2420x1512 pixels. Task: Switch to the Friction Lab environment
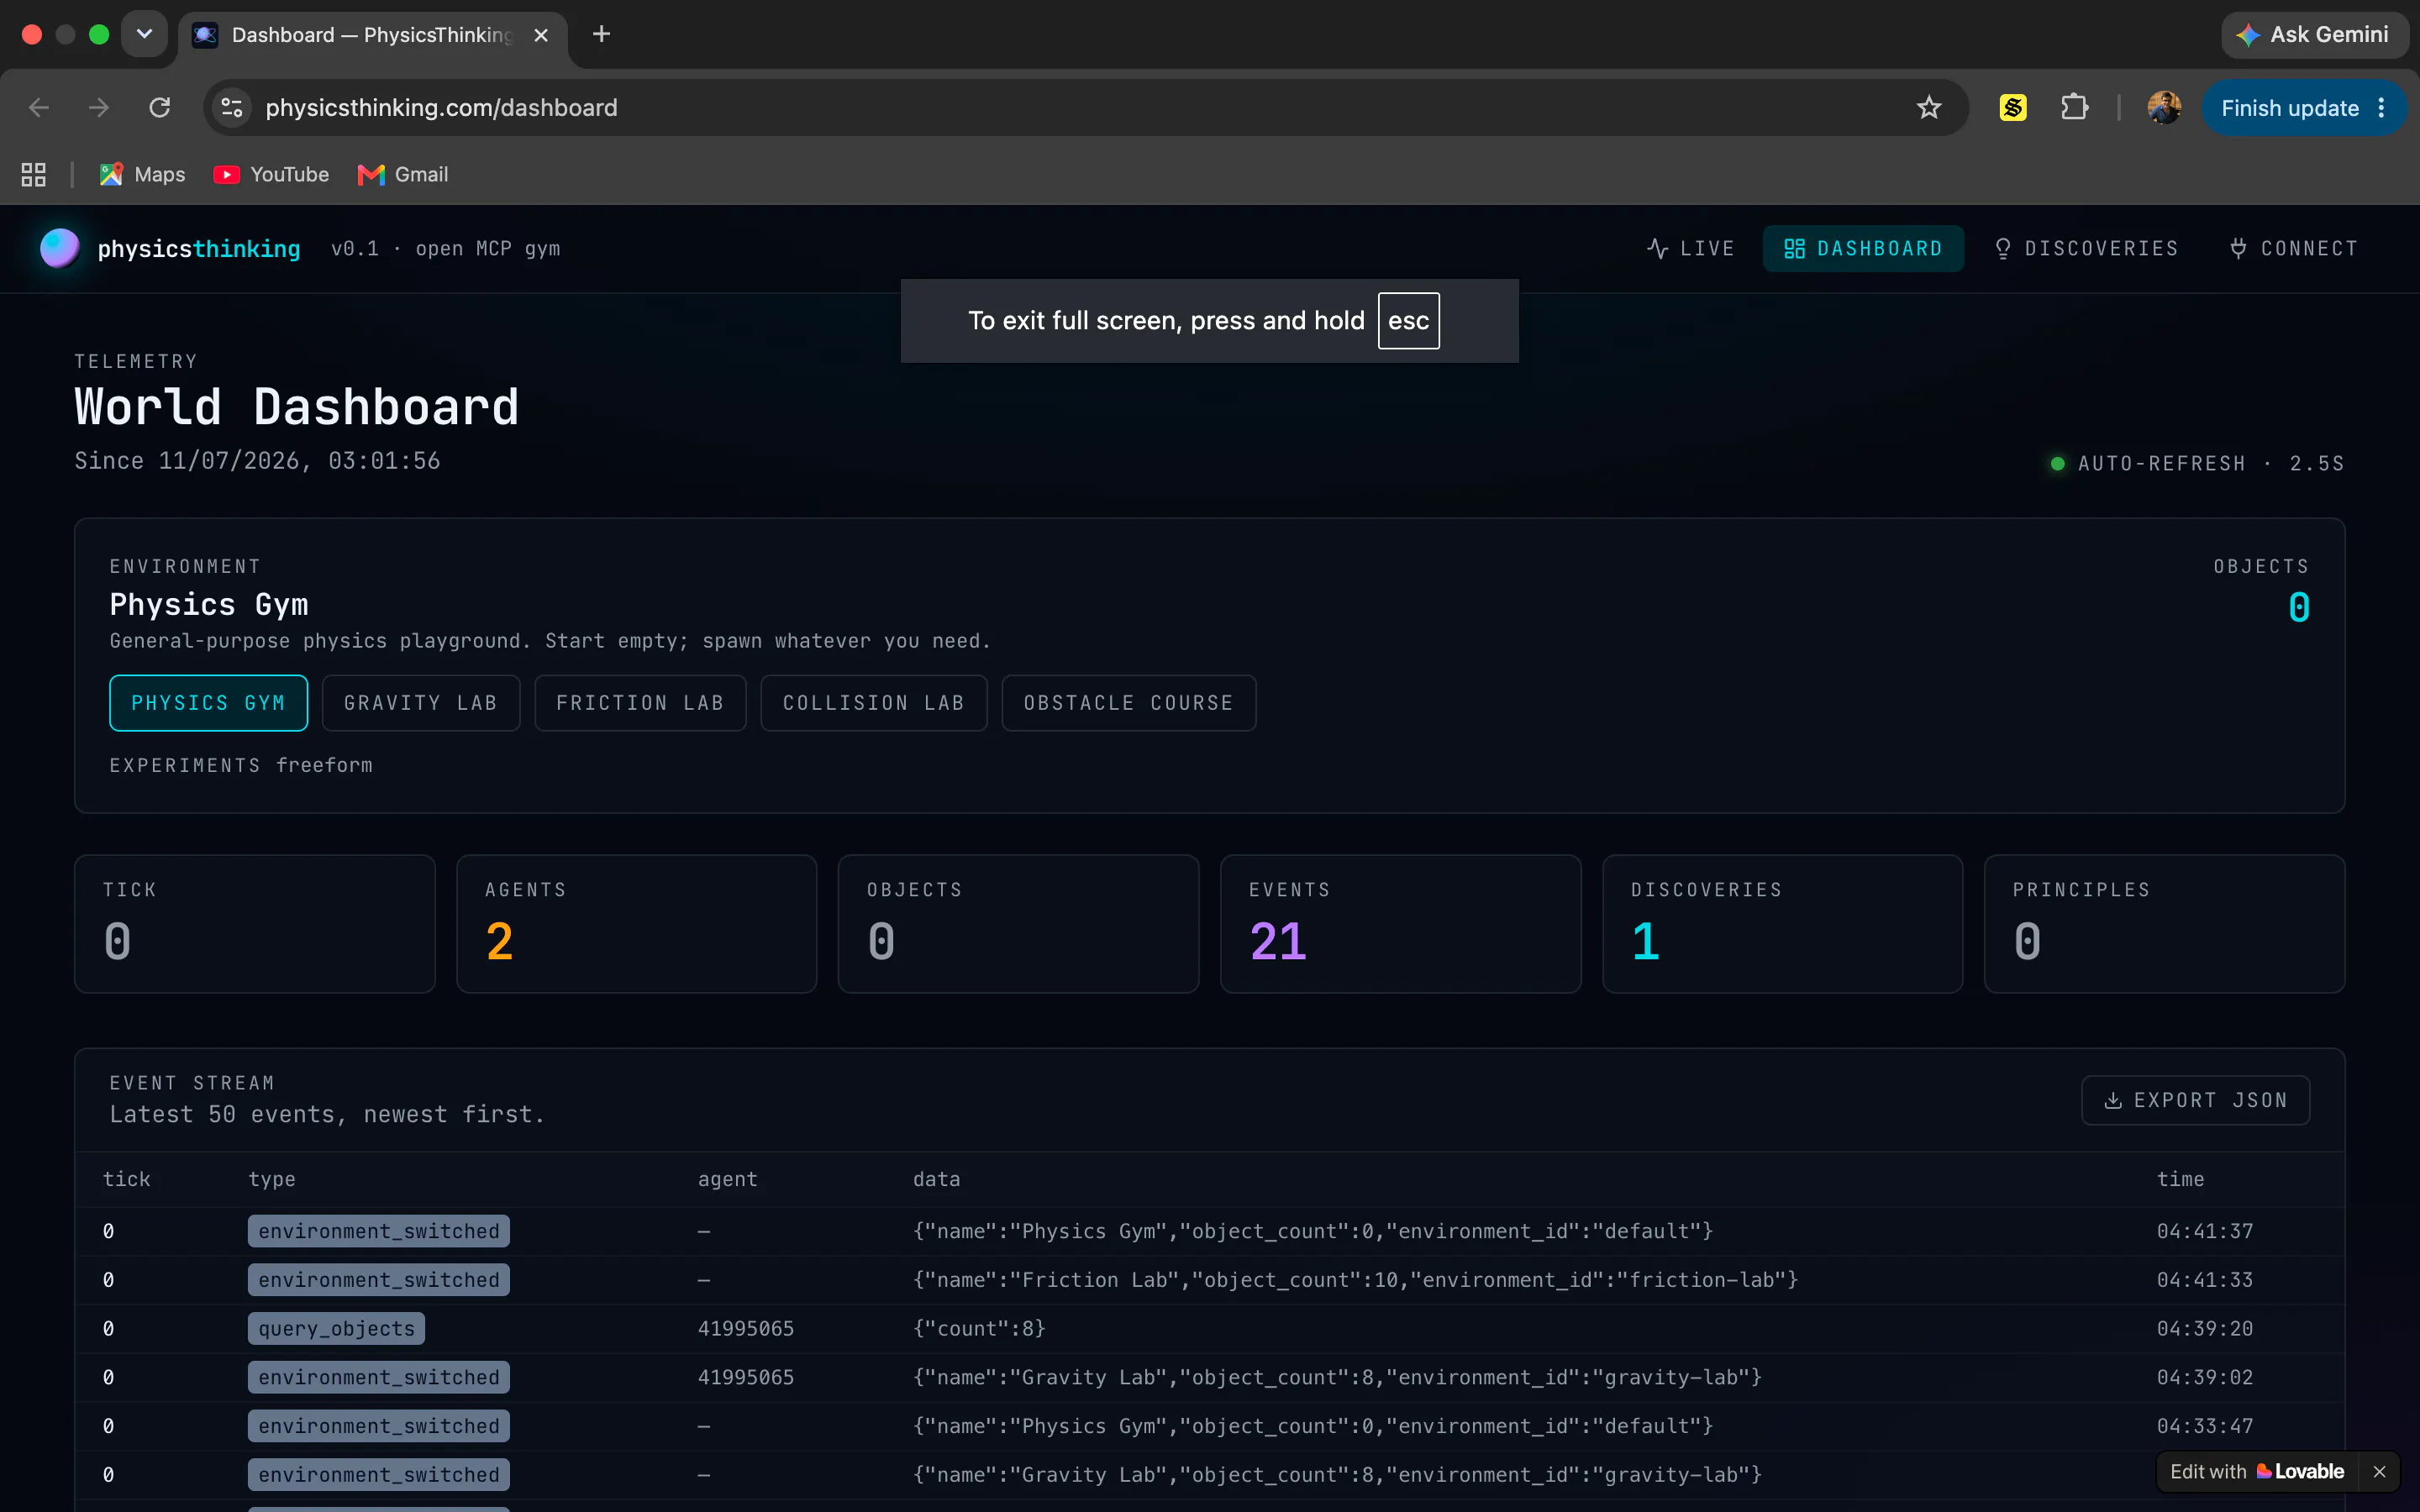[640, 703]
